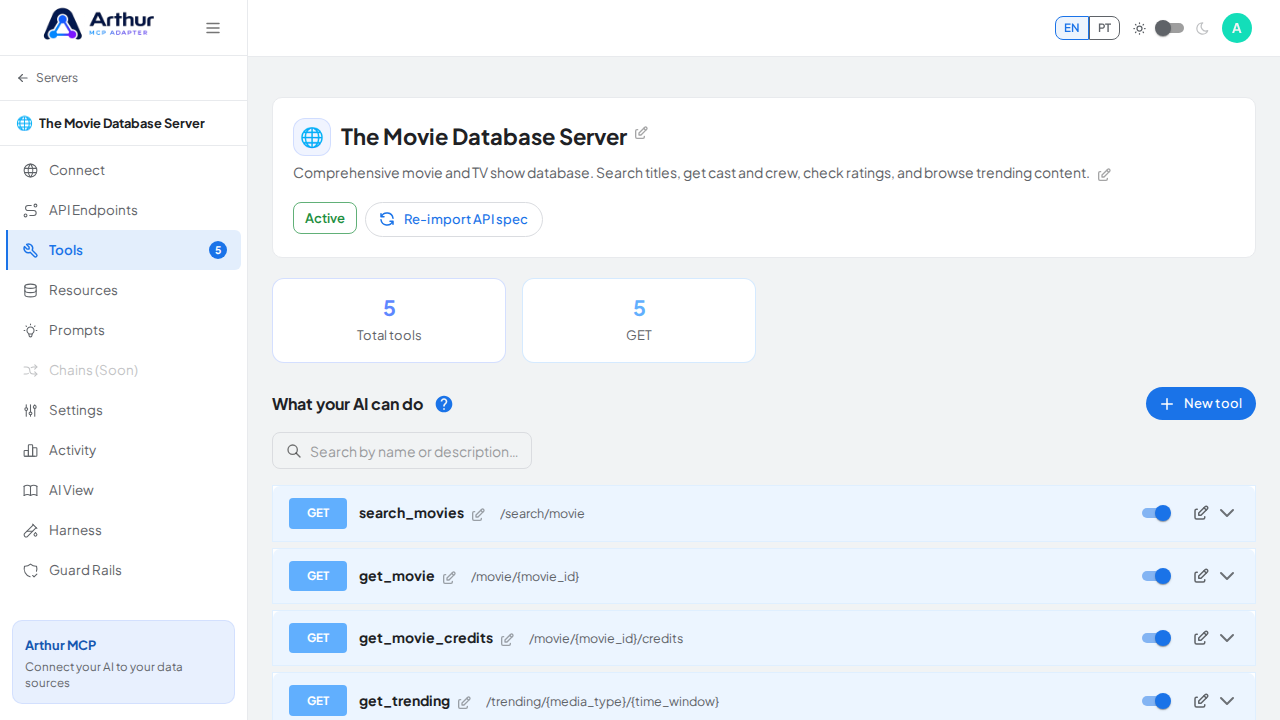Edit the server name pencil icon
This screenshot has height=720, width=1280.
[641, 133]
